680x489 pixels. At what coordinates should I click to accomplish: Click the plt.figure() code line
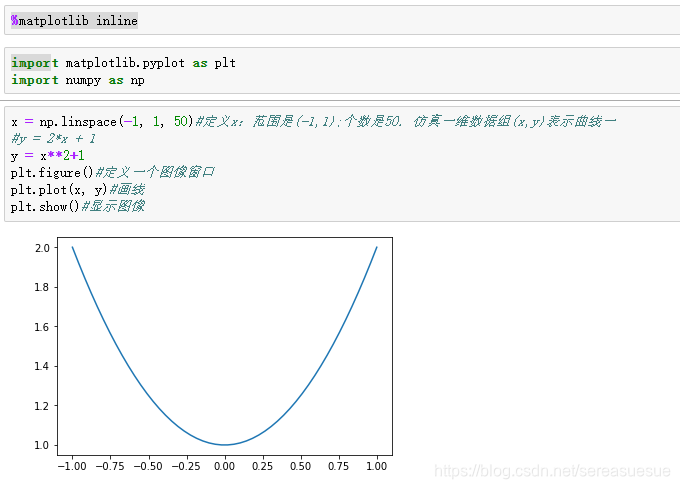click(x=112, y=173)
